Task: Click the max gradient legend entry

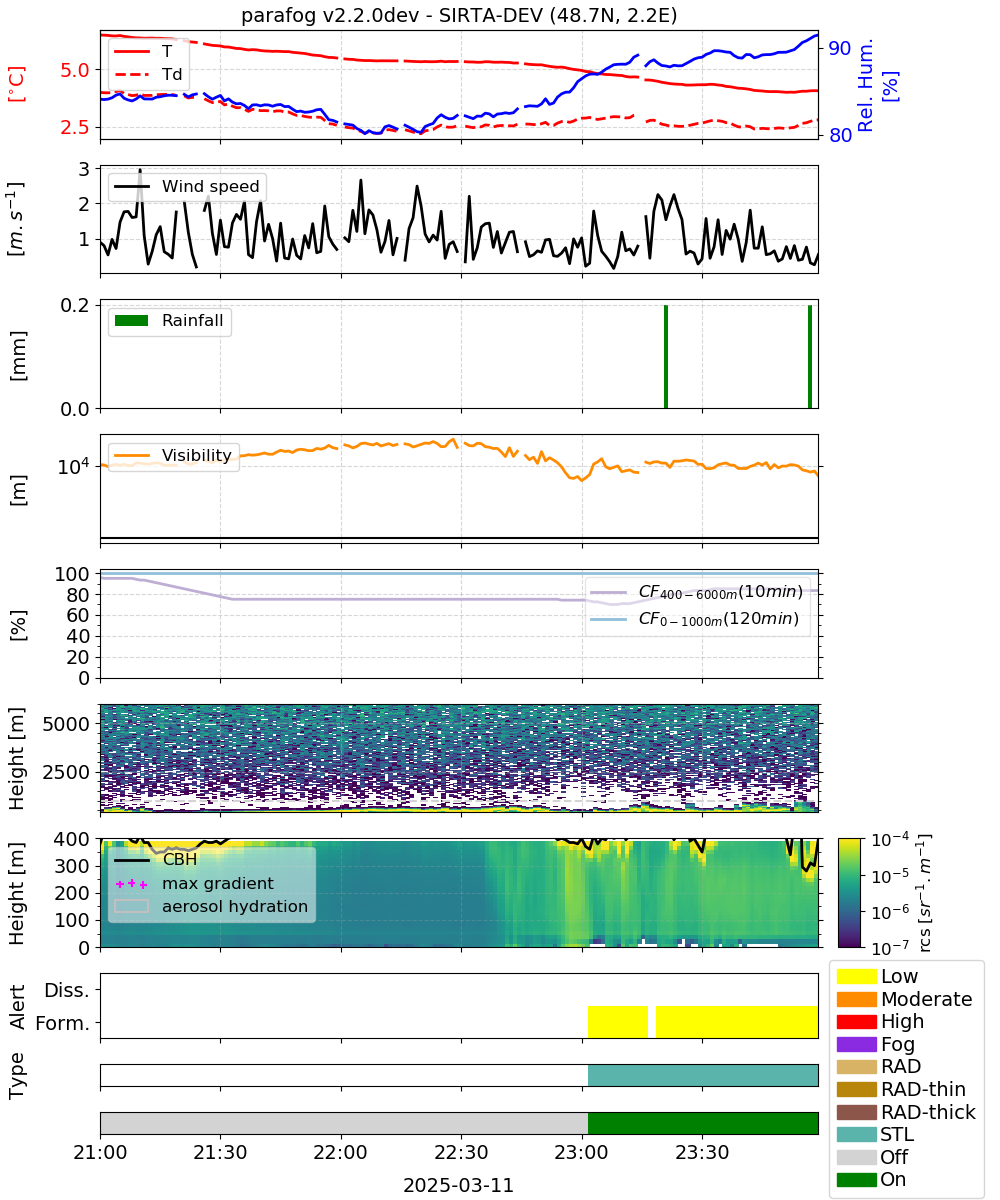Action: 194,884
